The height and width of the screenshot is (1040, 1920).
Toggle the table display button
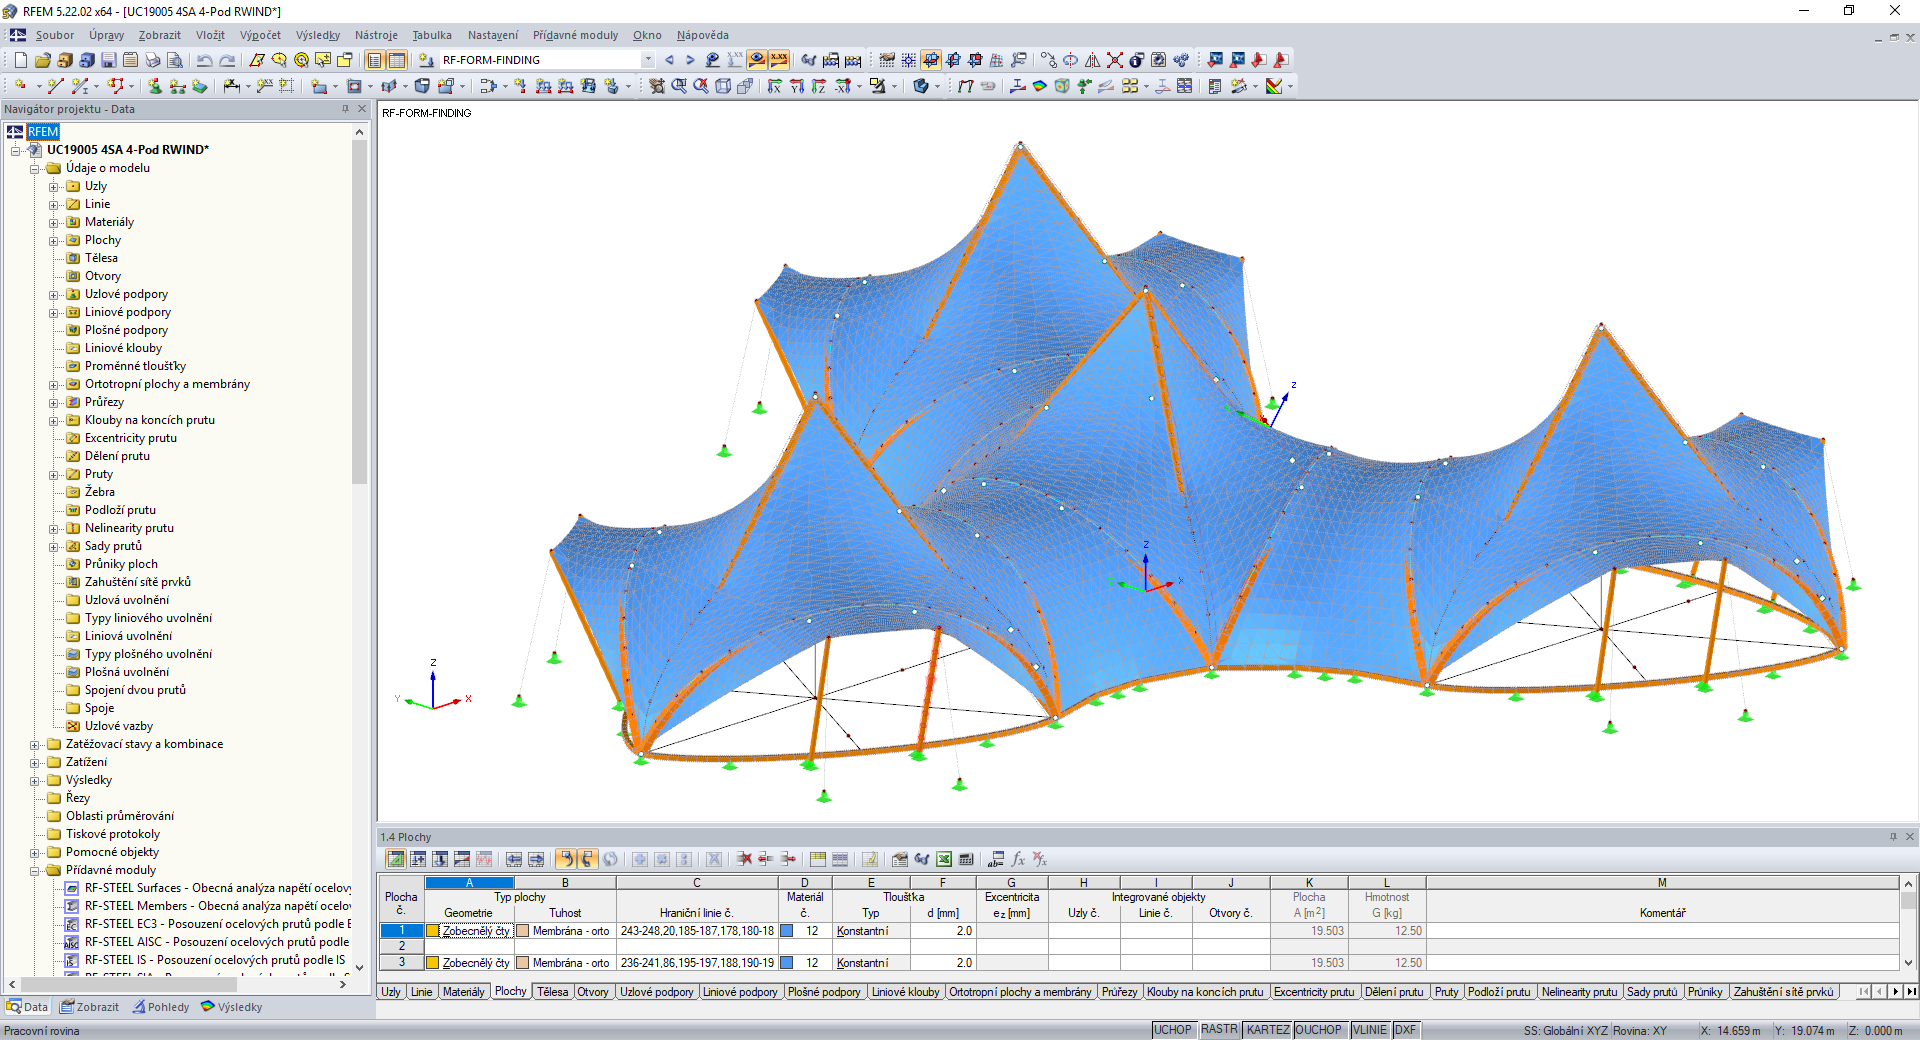(x=397, y=60)
